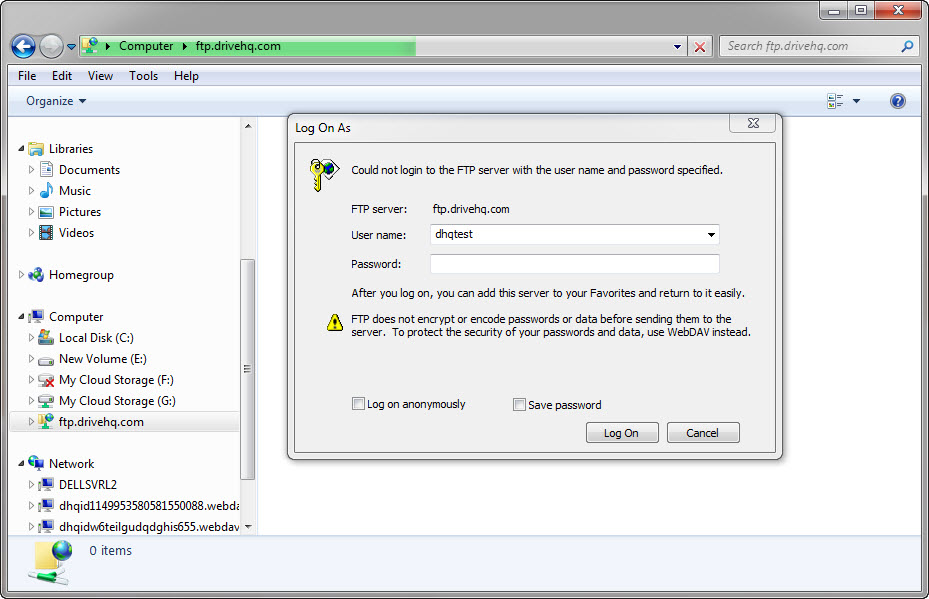Select Local Disk (C:) drive icon
This screenshot has height=599, width=929.
point(46,338)
